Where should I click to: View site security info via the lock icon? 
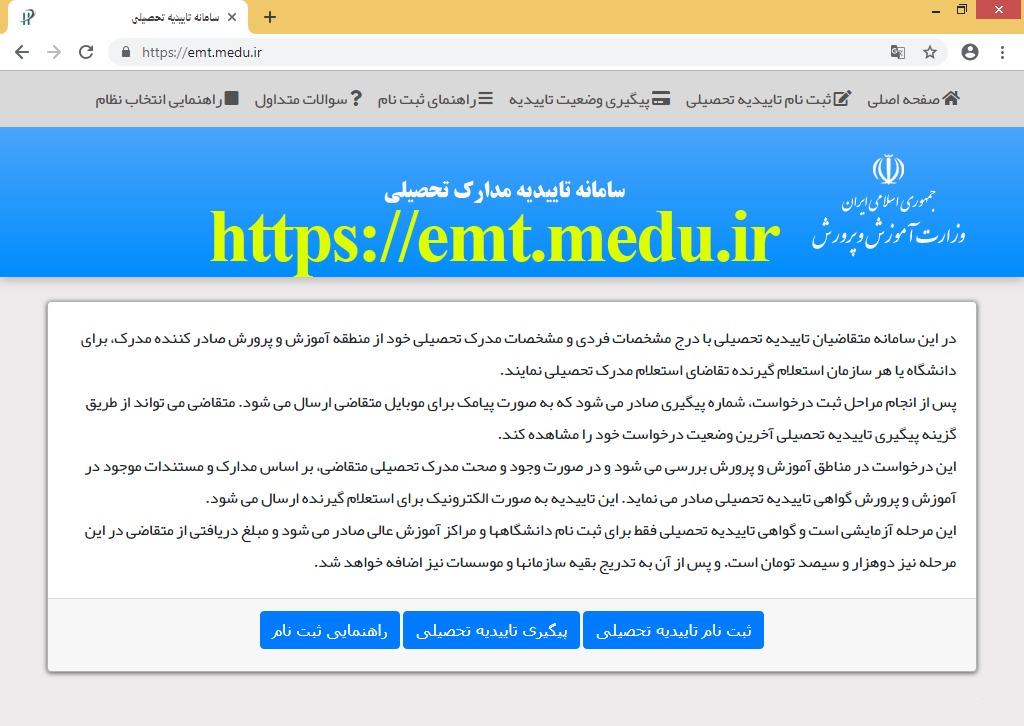pyautogui.click(x=126, y=52)
